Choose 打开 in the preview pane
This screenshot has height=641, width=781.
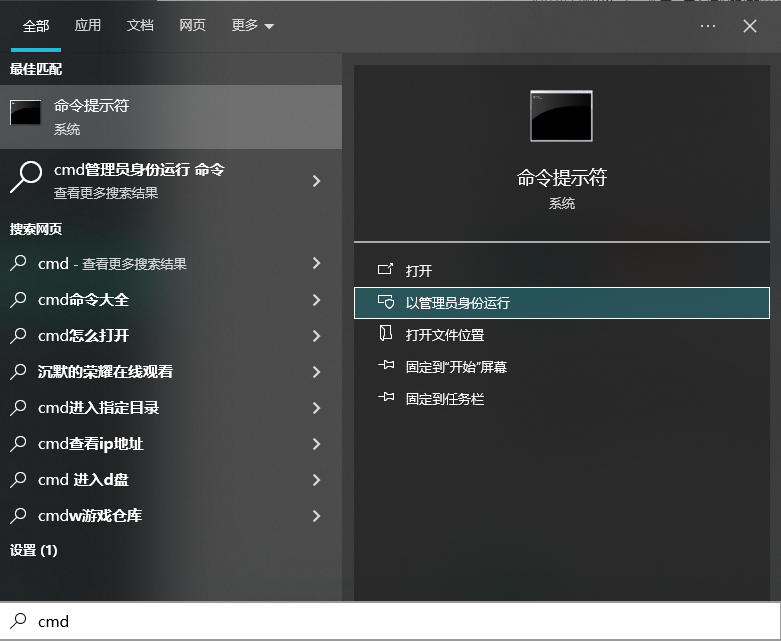[562, 270]
